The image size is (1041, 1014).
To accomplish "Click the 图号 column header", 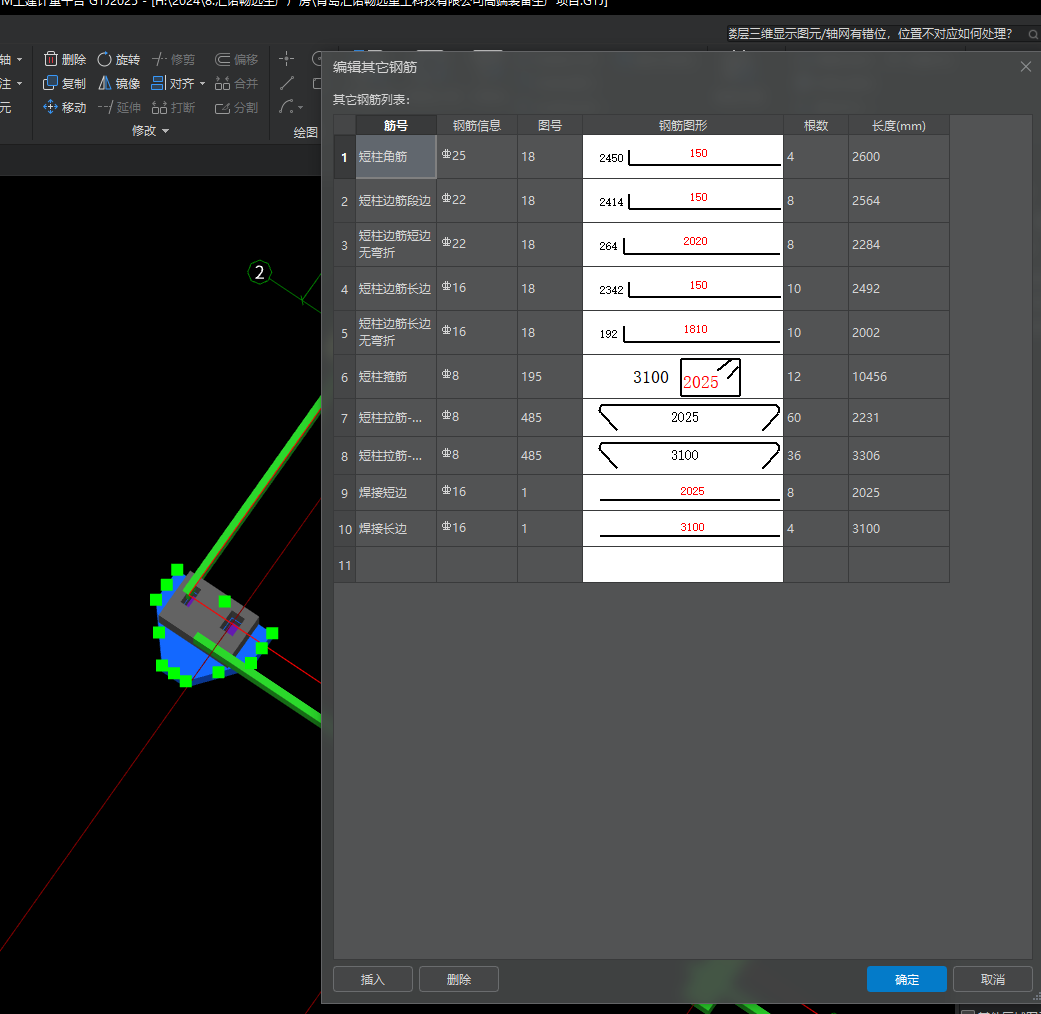I will pyautogui.click(x=550, y=126).
